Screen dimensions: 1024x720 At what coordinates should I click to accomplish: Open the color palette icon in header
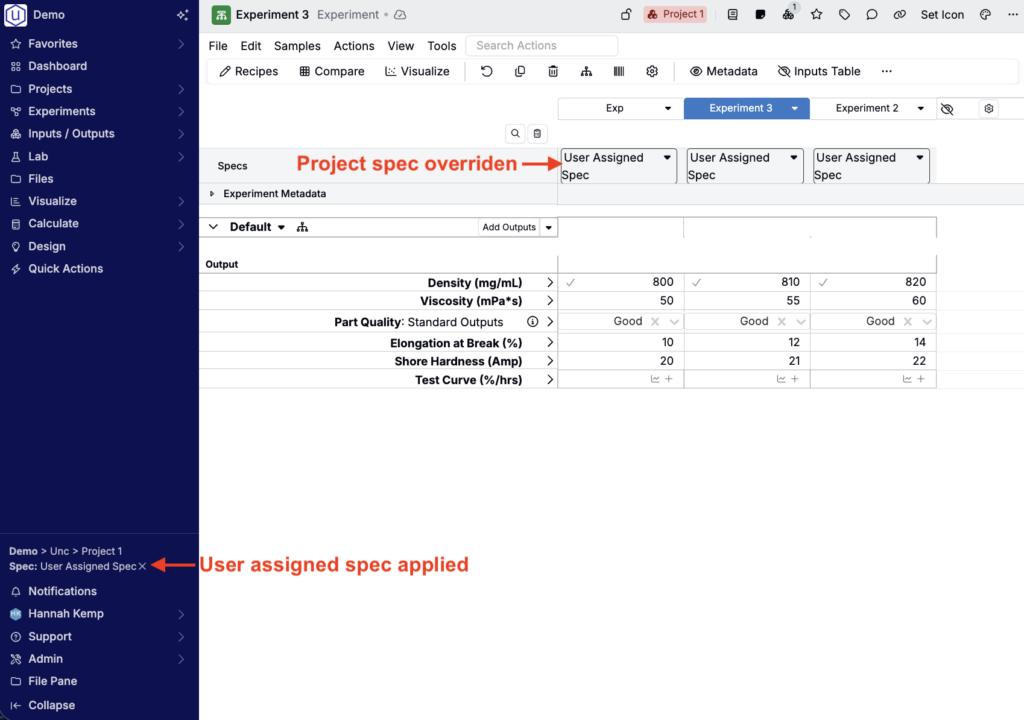pyautogui.click(x=985, y=15)
